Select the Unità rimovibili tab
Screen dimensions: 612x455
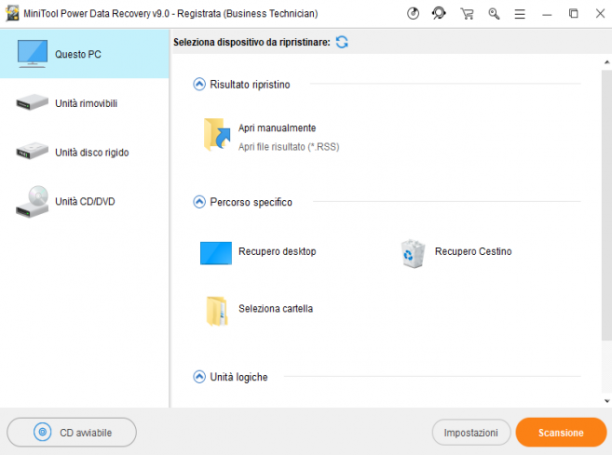[x=84, y=103]
